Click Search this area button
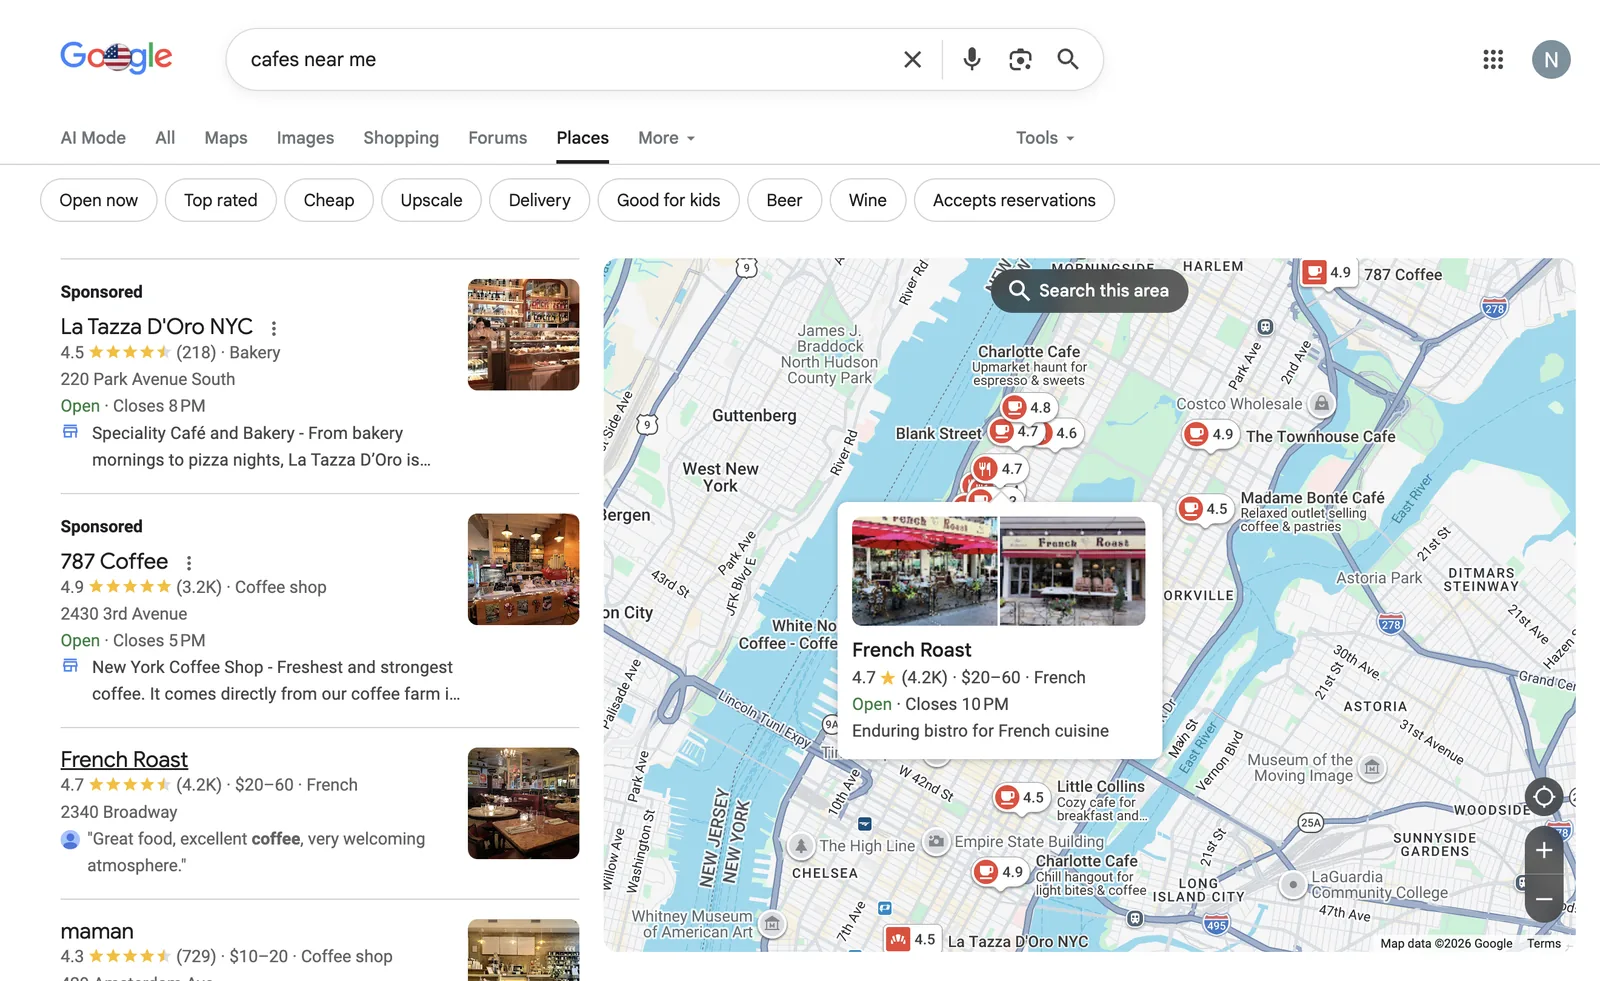 coord(1089,291)
